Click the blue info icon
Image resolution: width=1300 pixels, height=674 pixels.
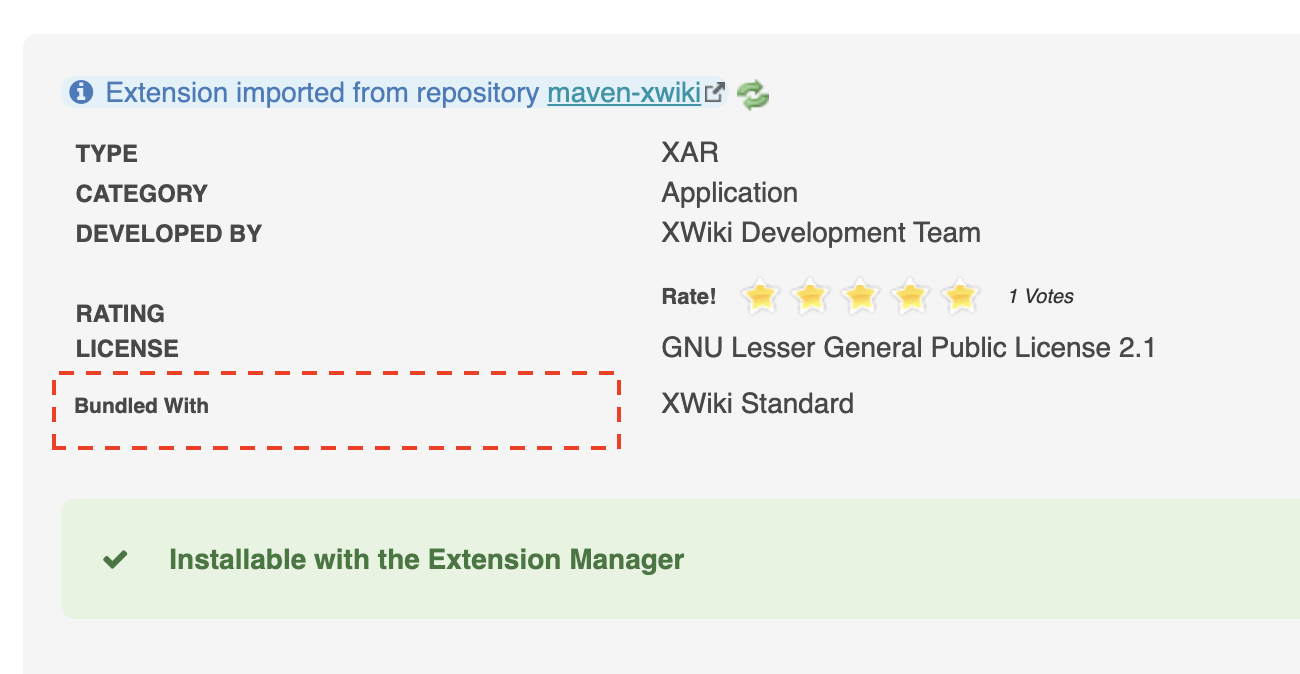coord(81,93)
